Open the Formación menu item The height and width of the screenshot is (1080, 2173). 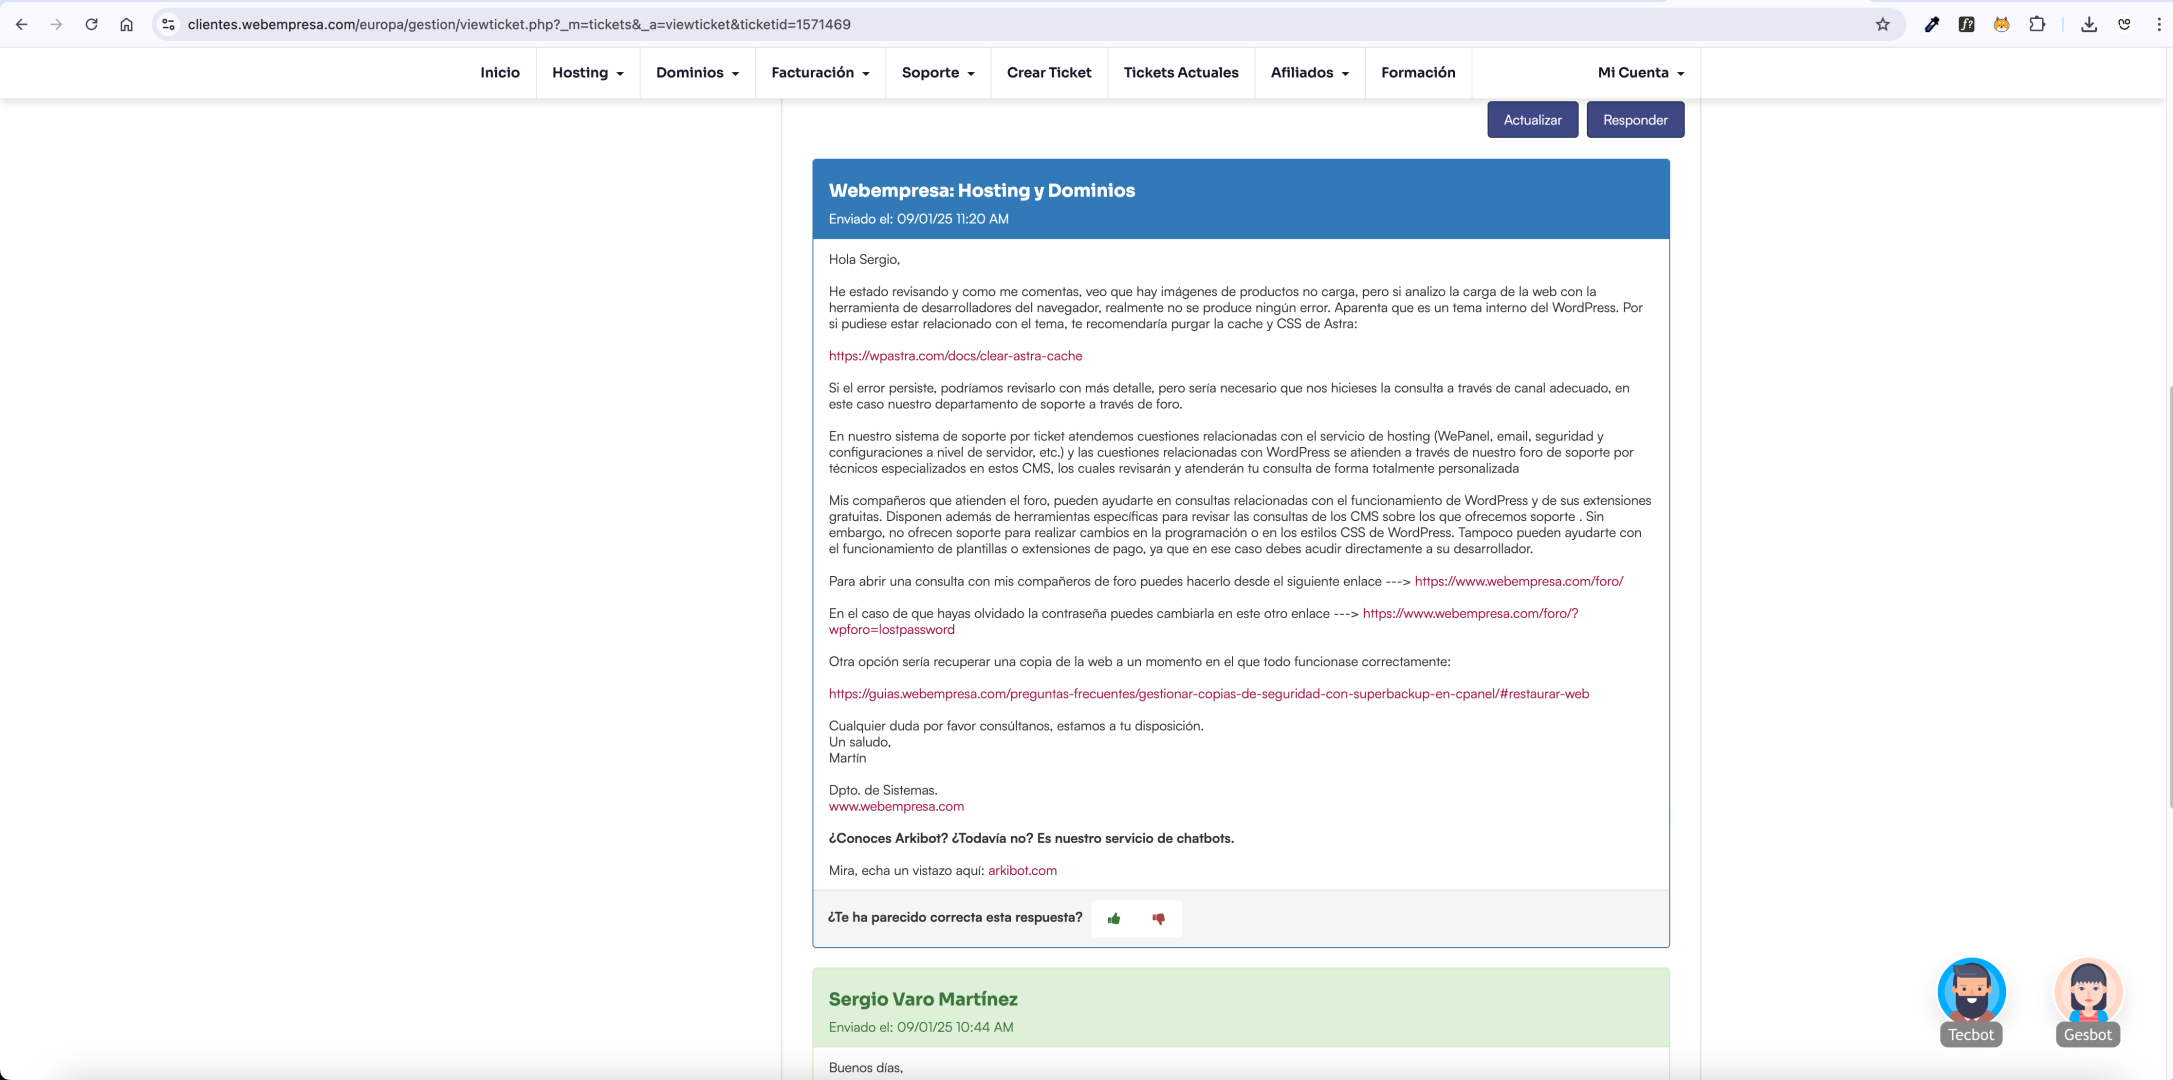pyautogui.click(x=1418, y=72)
